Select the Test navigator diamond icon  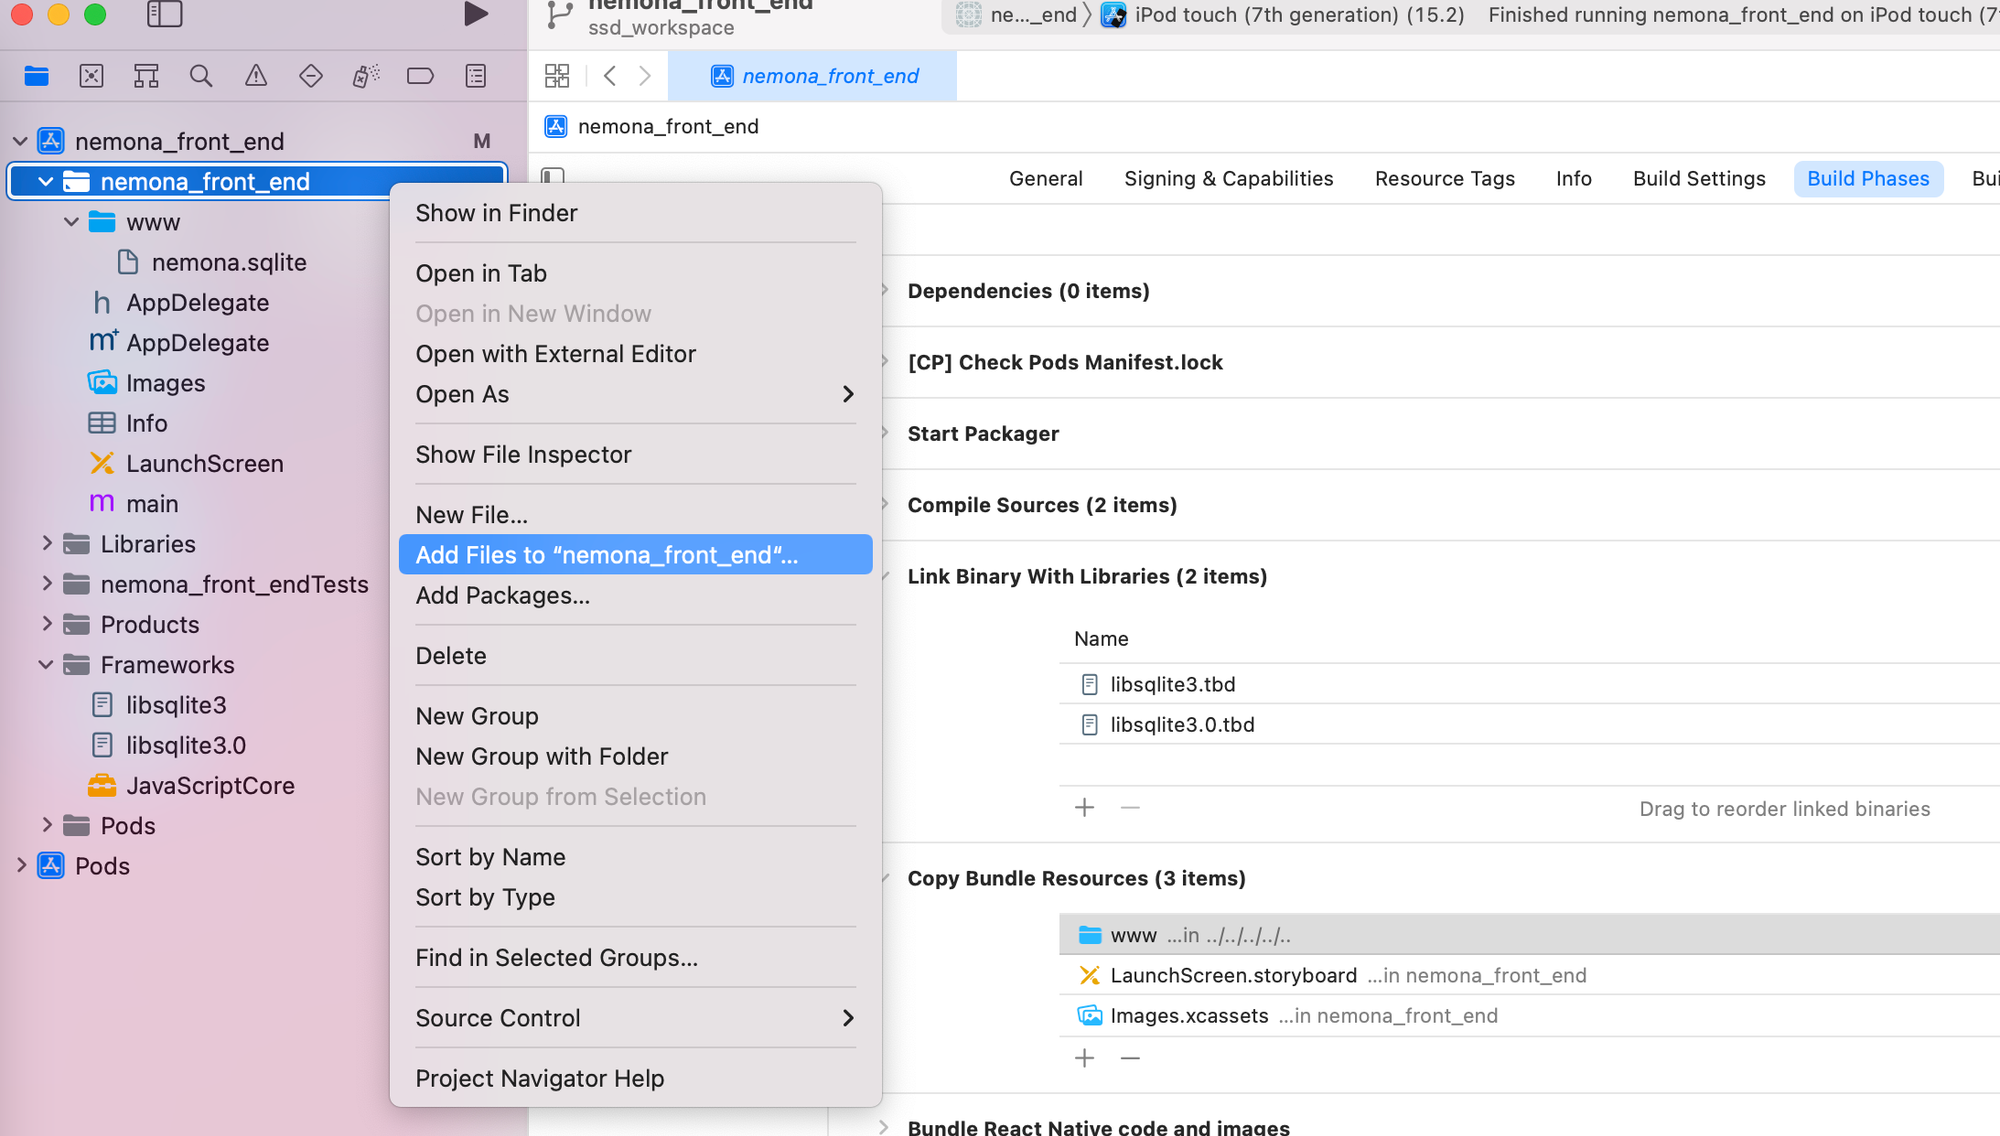pos(311,76)
